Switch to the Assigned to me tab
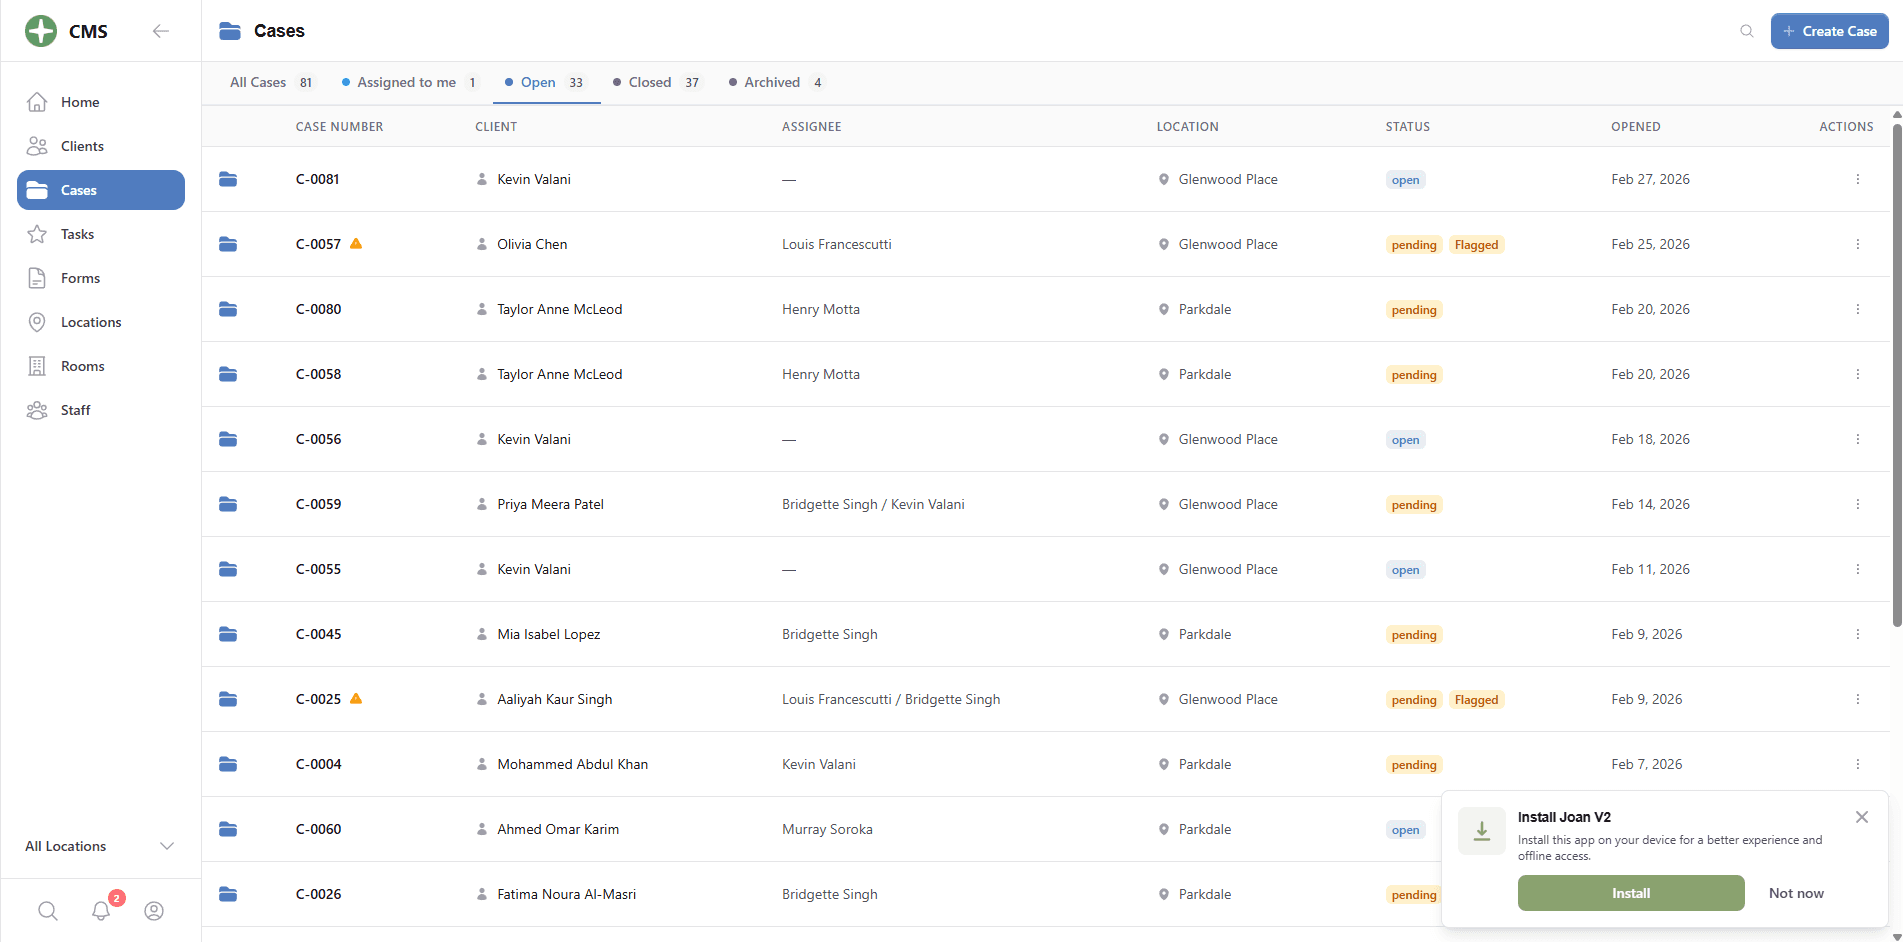 coord(410,82)
